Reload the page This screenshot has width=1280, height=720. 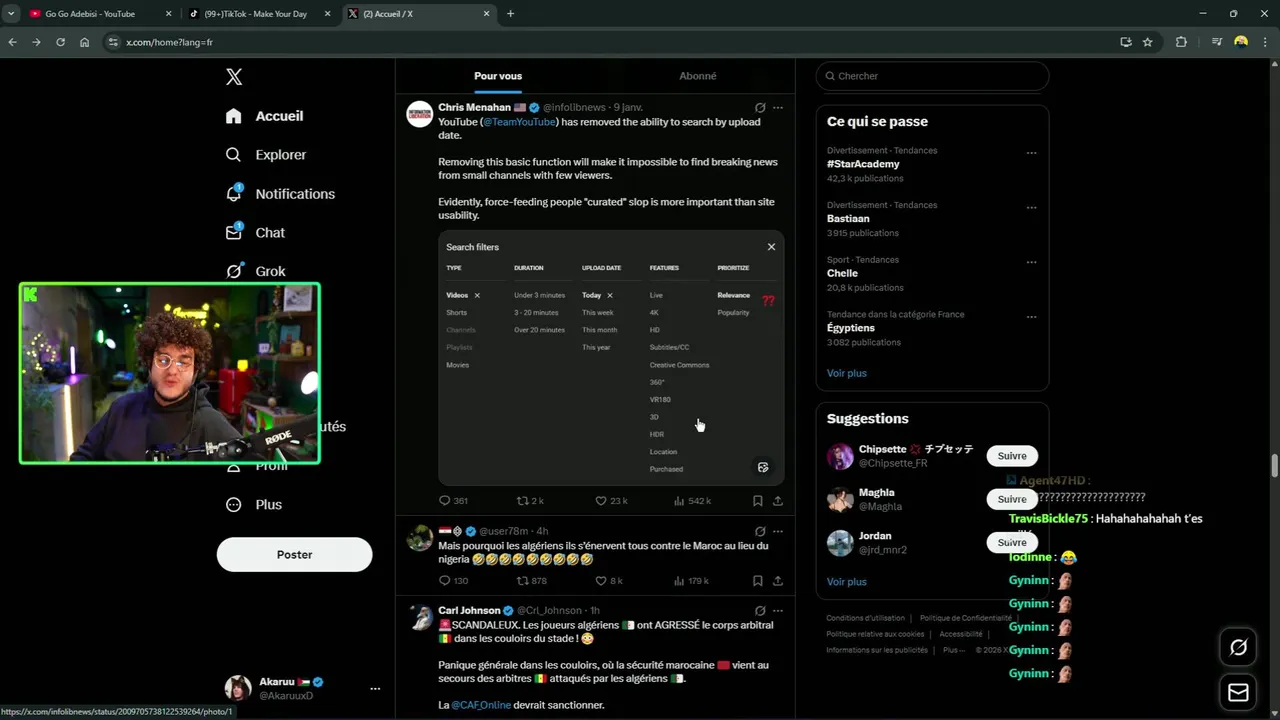click(60, 42)
